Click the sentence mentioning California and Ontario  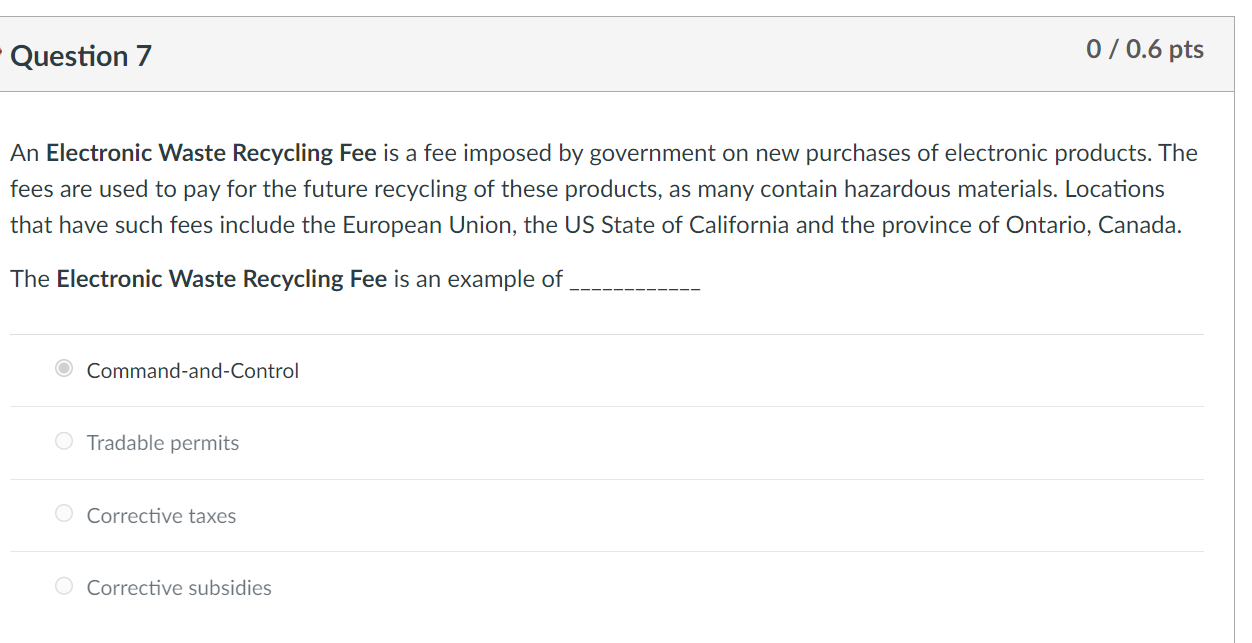click(595, 224)
